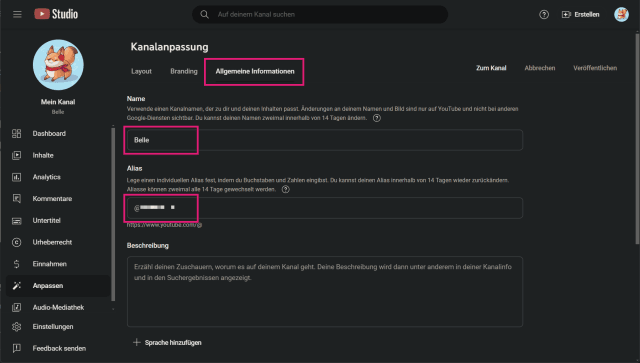Click the Einstellungen gear icon
Viewport: 640px width, 363px height.
[x=16, y=327]
